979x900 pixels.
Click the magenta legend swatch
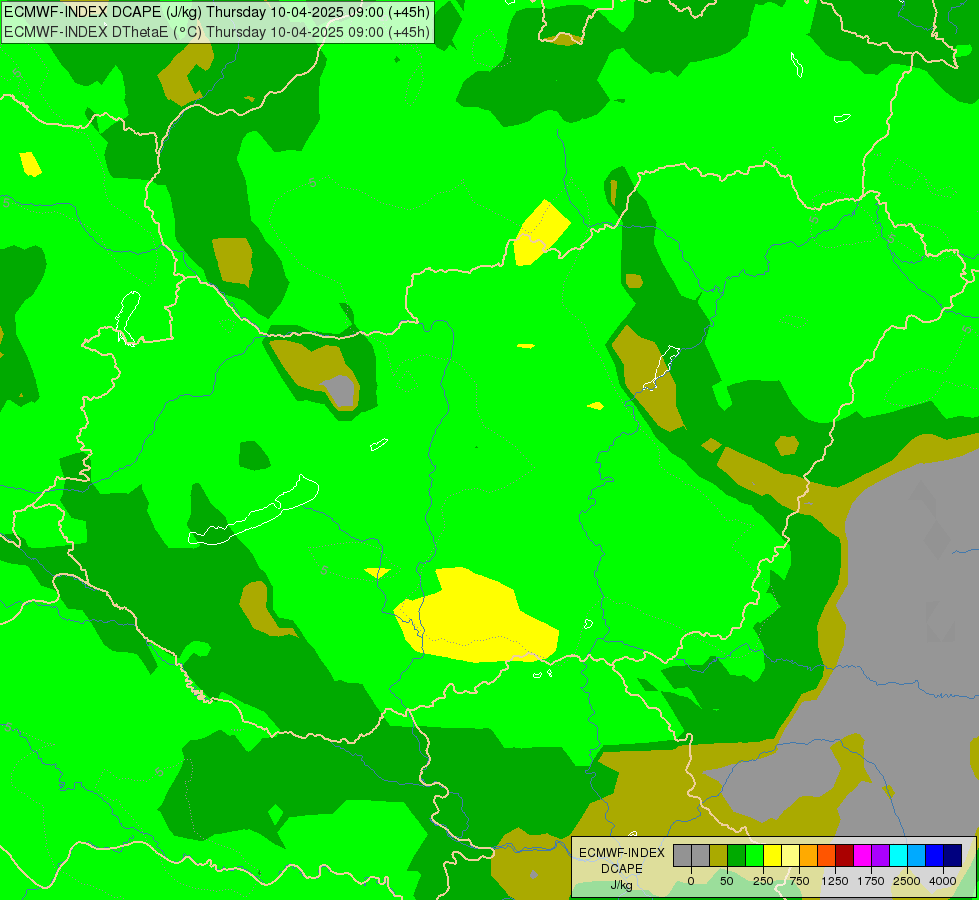(x=862, y=855)
